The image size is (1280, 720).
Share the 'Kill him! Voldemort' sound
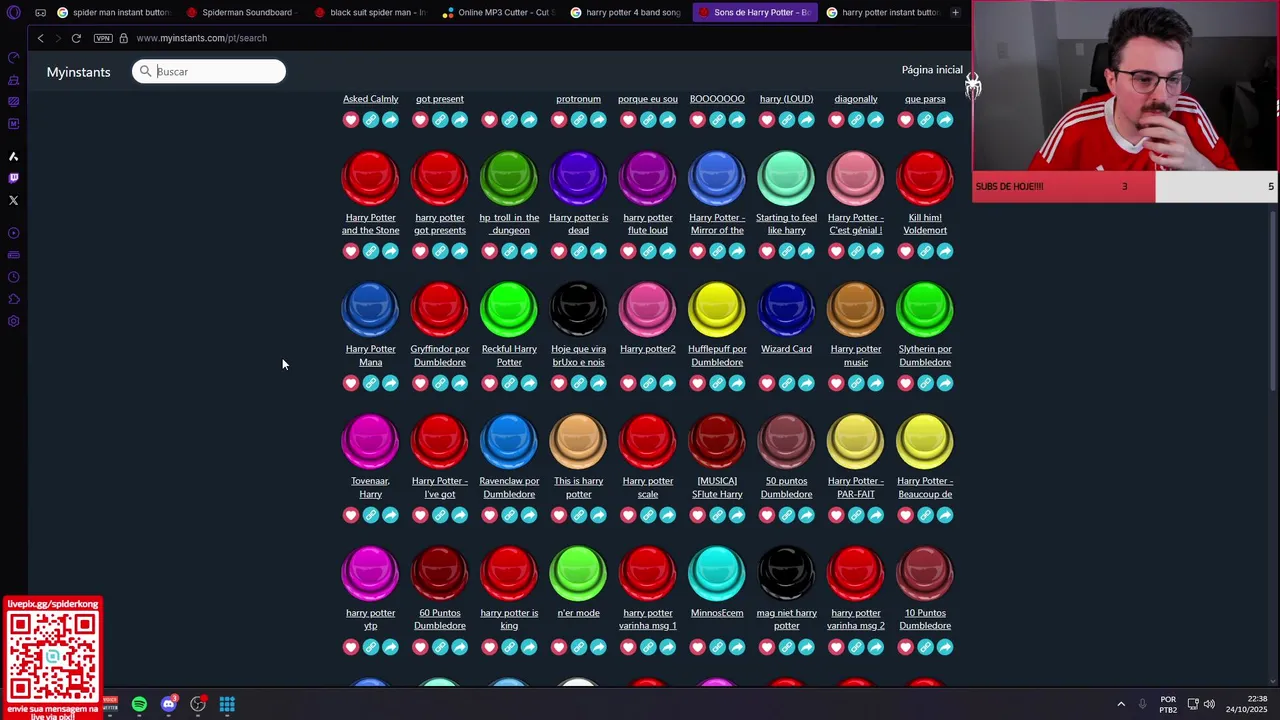click(945, 251)
